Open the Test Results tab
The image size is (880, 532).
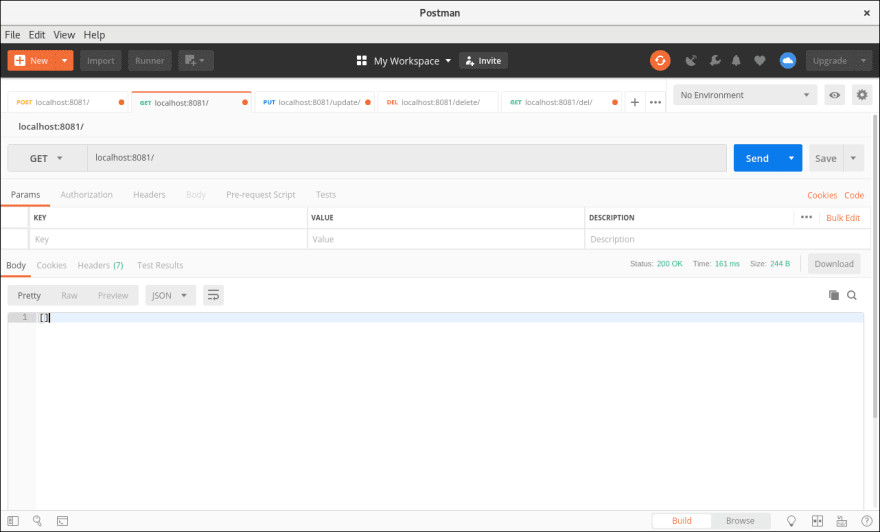(160, 265)
